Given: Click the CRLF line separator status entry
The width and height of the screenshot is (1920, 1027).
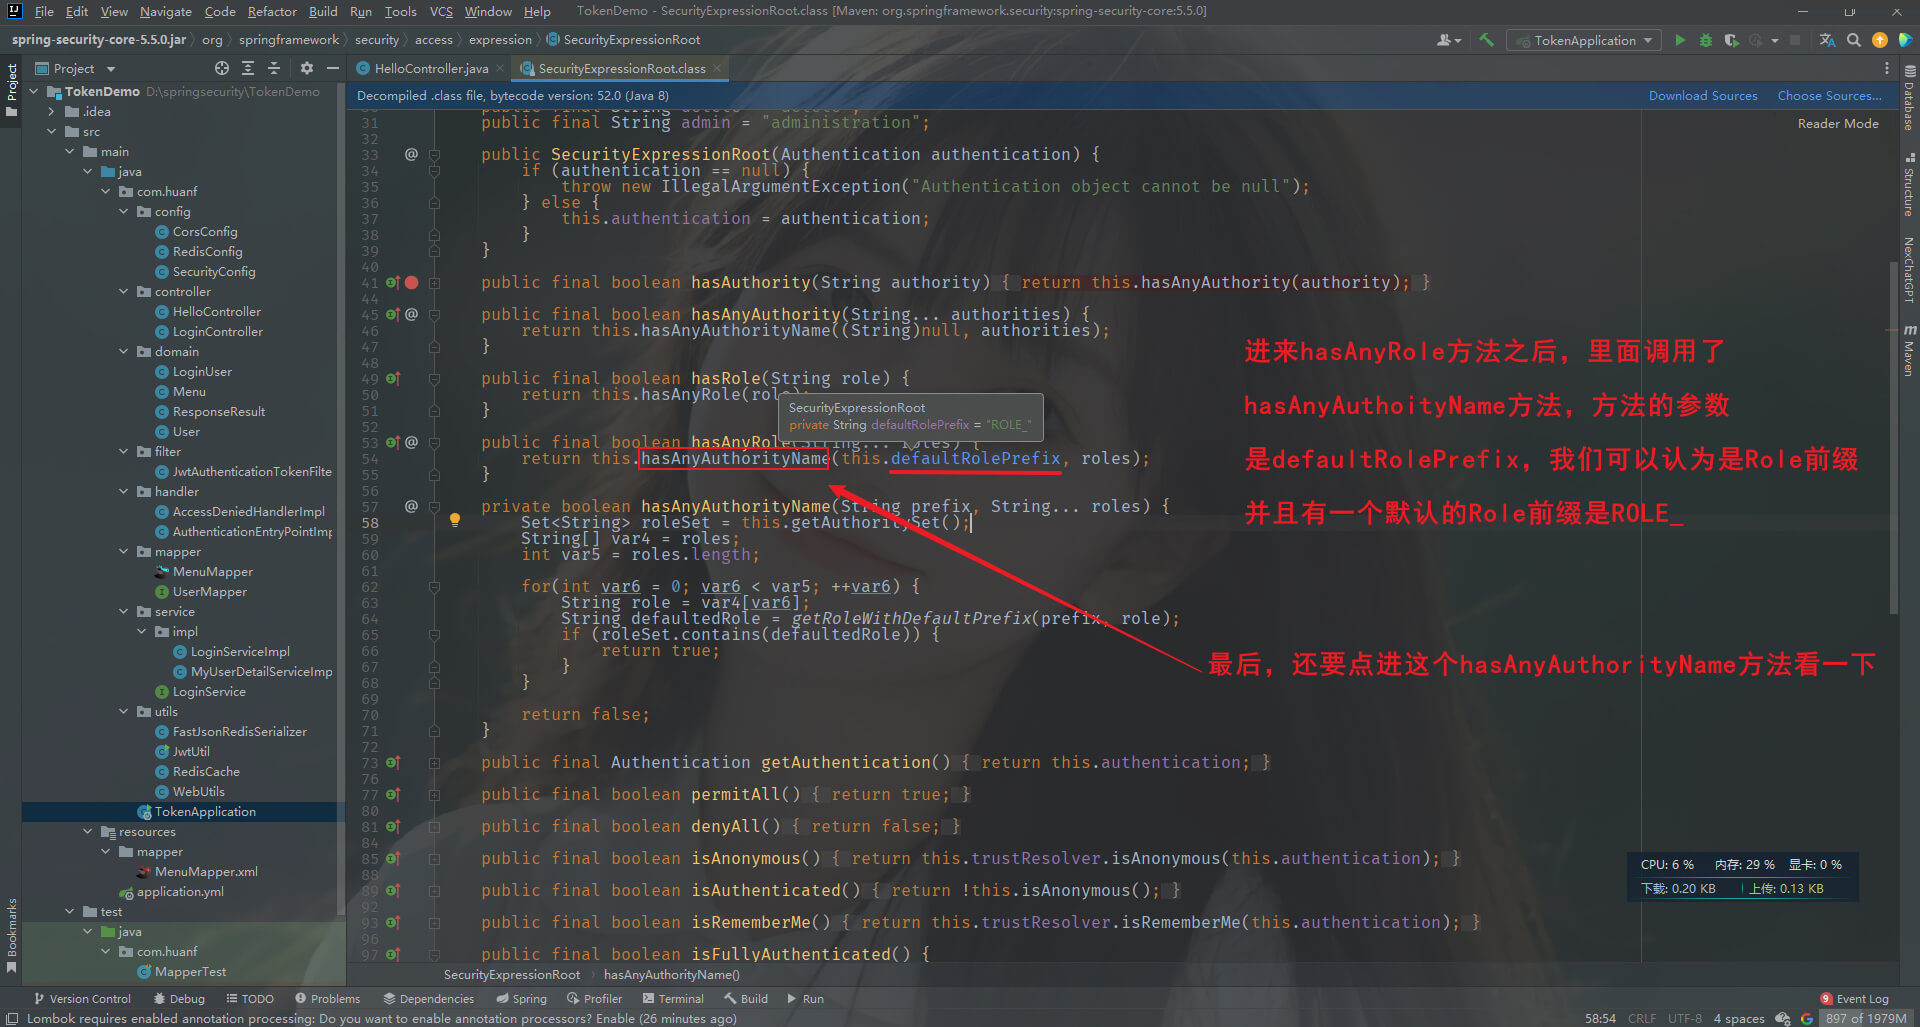Looking at the screenshot, I should point(1642,1018).
